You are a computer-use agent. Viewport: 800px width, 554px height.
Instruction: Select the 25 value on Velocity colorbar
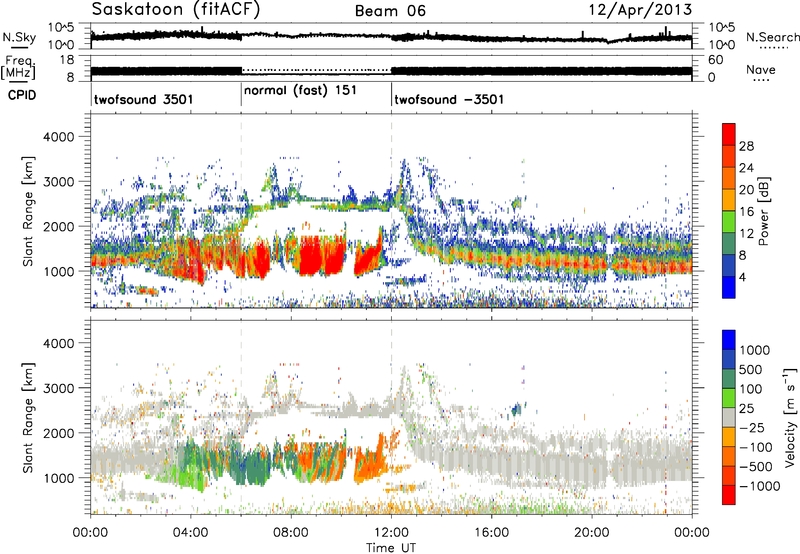click(746, 408)
